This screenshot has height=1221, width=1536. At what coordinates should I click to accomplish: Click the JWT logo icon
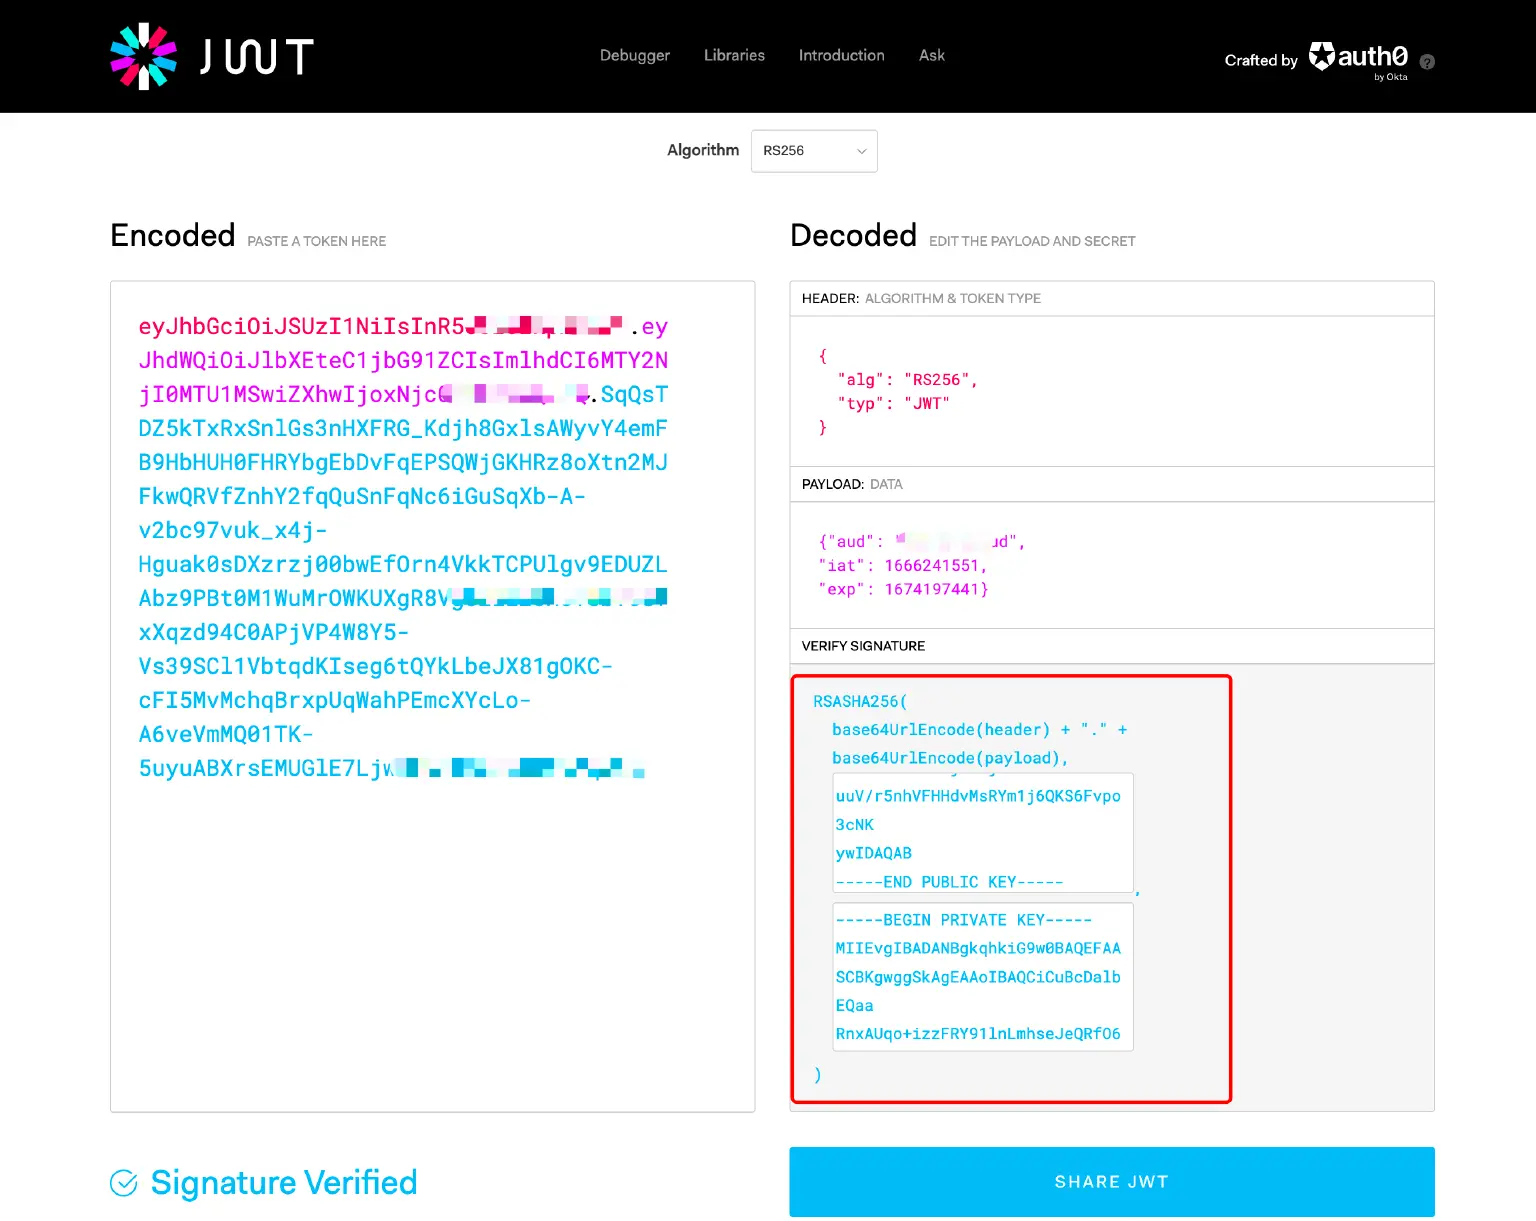(x=142, y=56)
